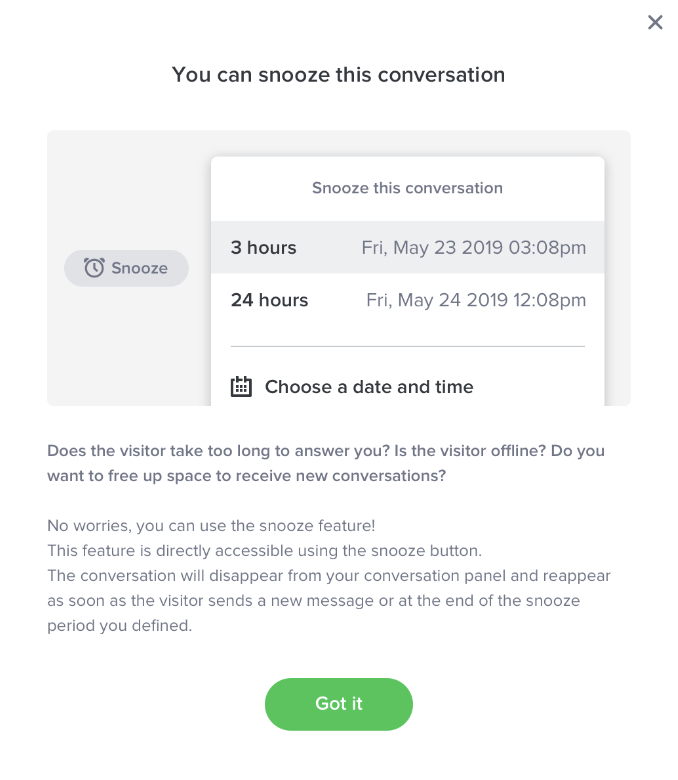Click the 24 hours bold label

tap(269, 300)
